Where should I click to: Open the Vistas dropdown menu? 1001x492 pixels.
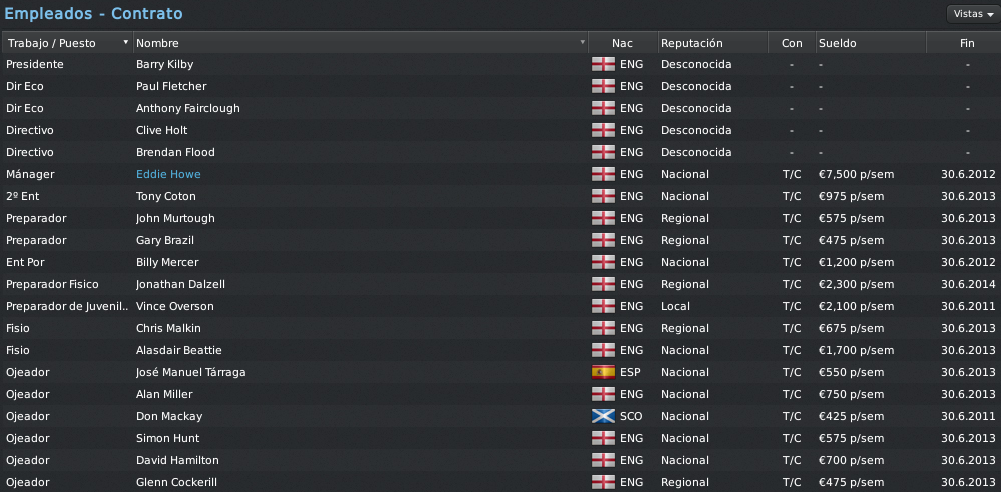[973, 13]
